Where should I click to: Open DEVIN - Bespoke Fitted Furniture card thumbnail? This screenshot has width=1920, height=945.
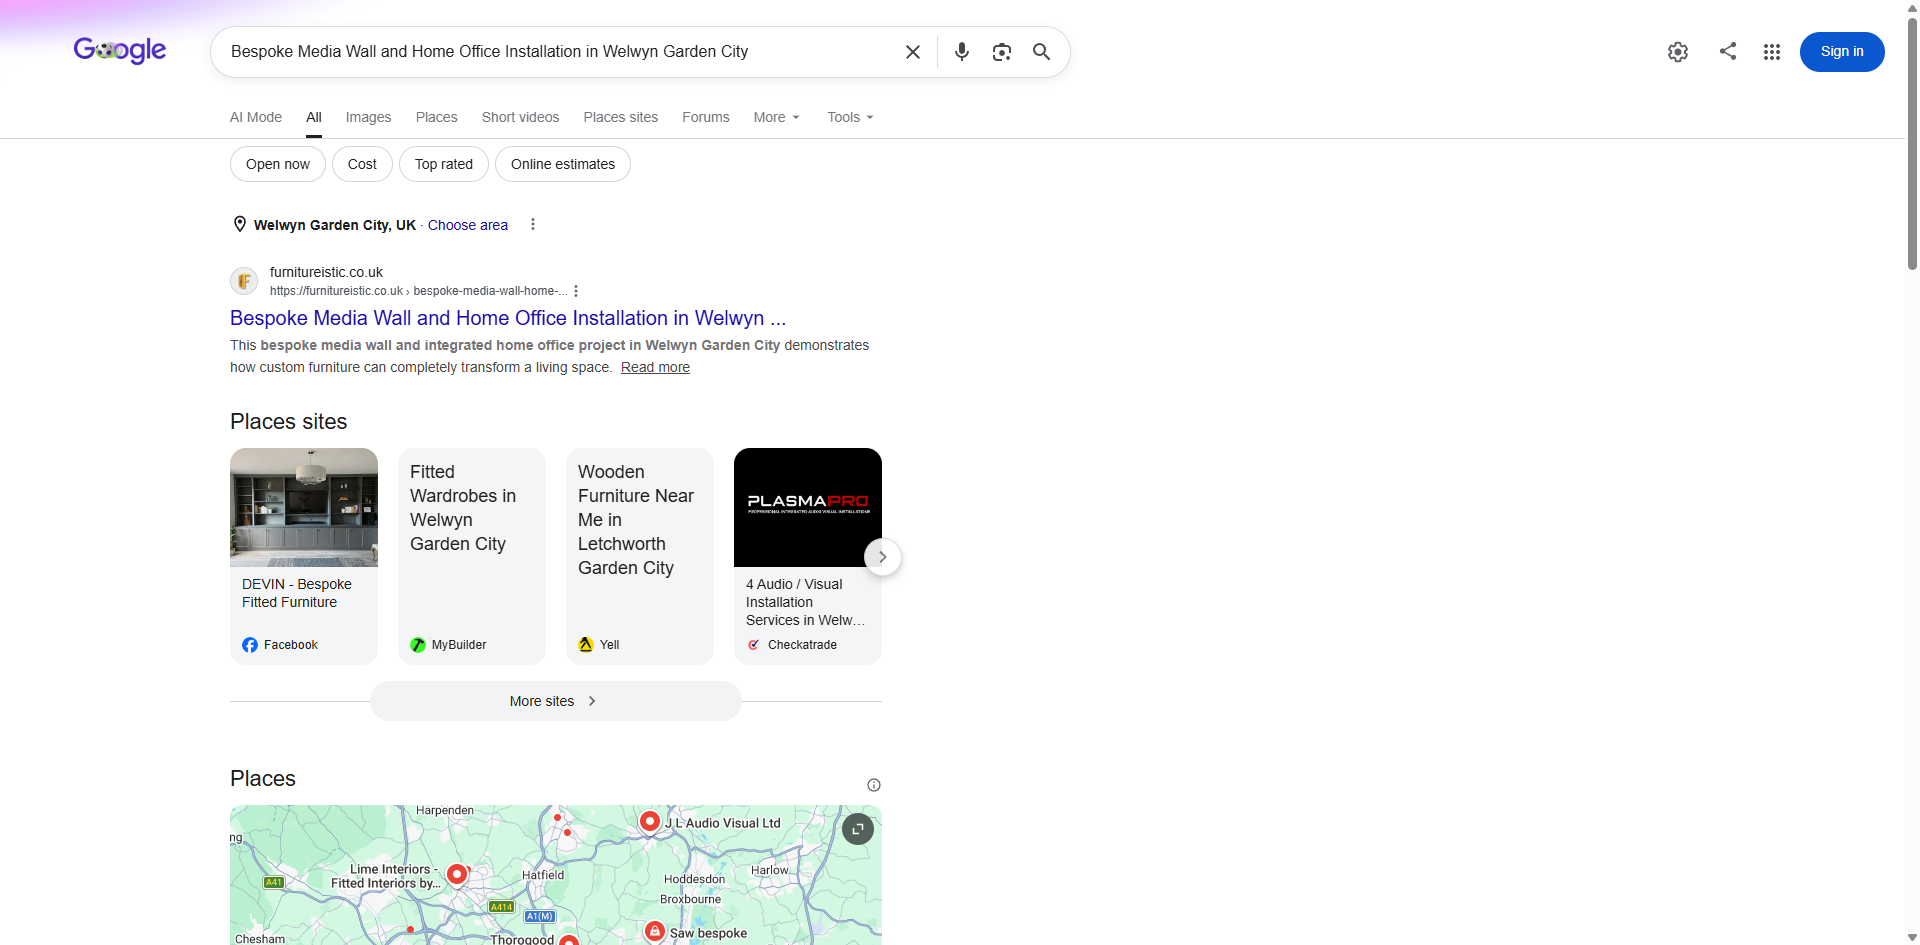[x=304, y=507]
